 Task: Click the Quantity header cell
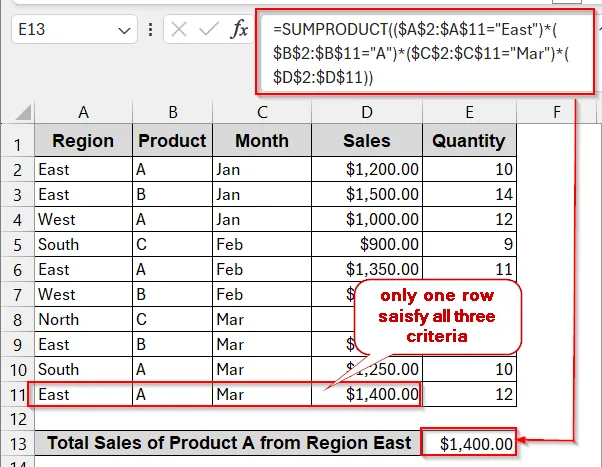pos(470,141)
